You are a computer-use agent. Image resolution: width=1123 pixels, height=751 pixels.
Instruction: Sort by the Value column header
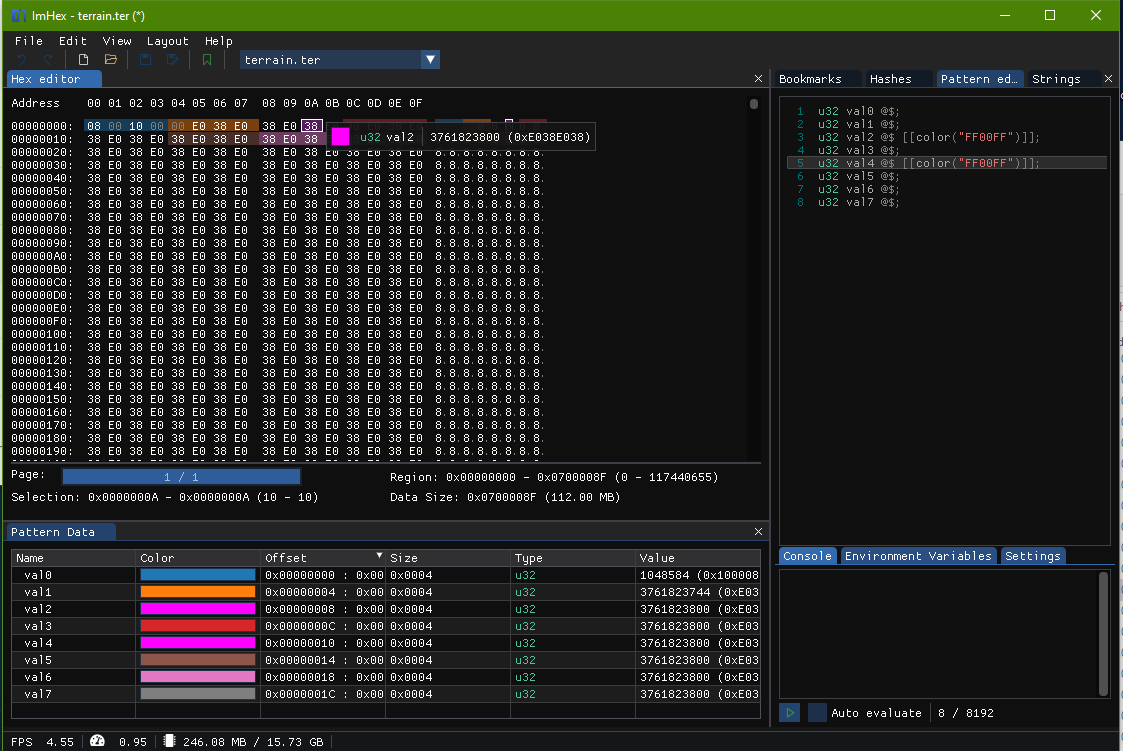click(698, 558)
